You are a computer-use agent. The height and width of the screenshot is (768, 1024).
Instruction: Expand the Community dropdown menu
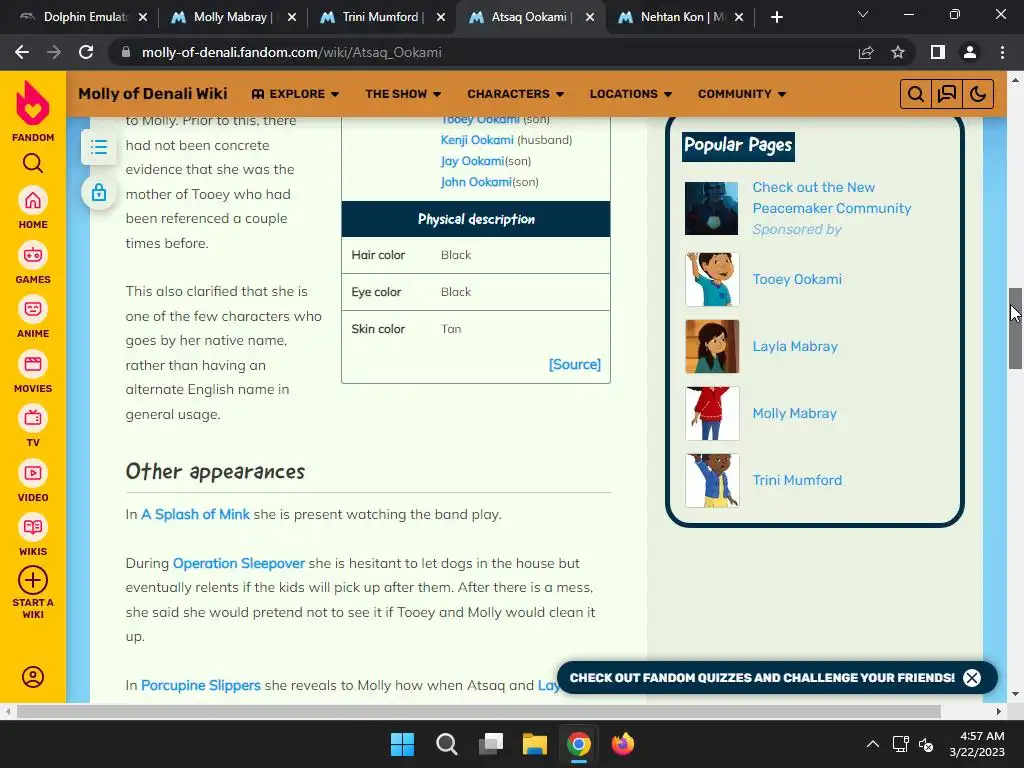pos(742,94)
